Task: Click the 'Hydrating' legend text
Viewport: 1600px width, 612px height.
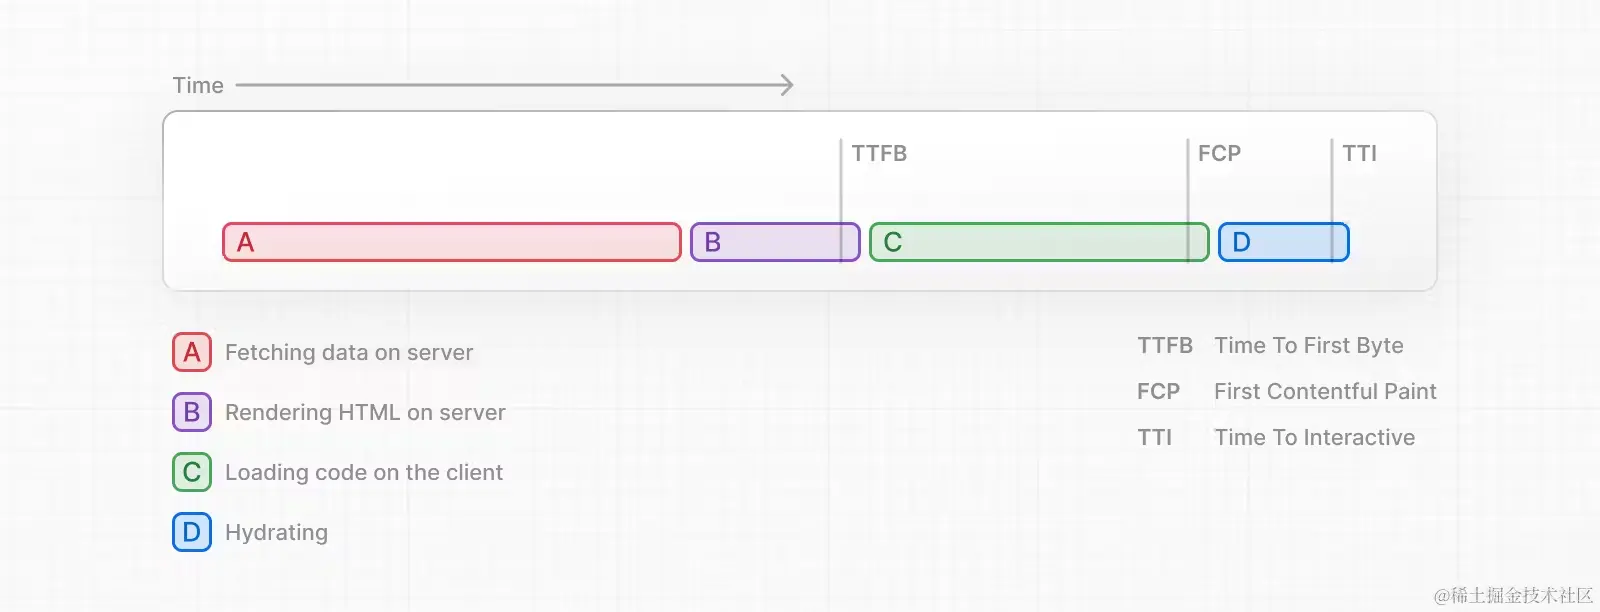Action: (x=276, y=532)
